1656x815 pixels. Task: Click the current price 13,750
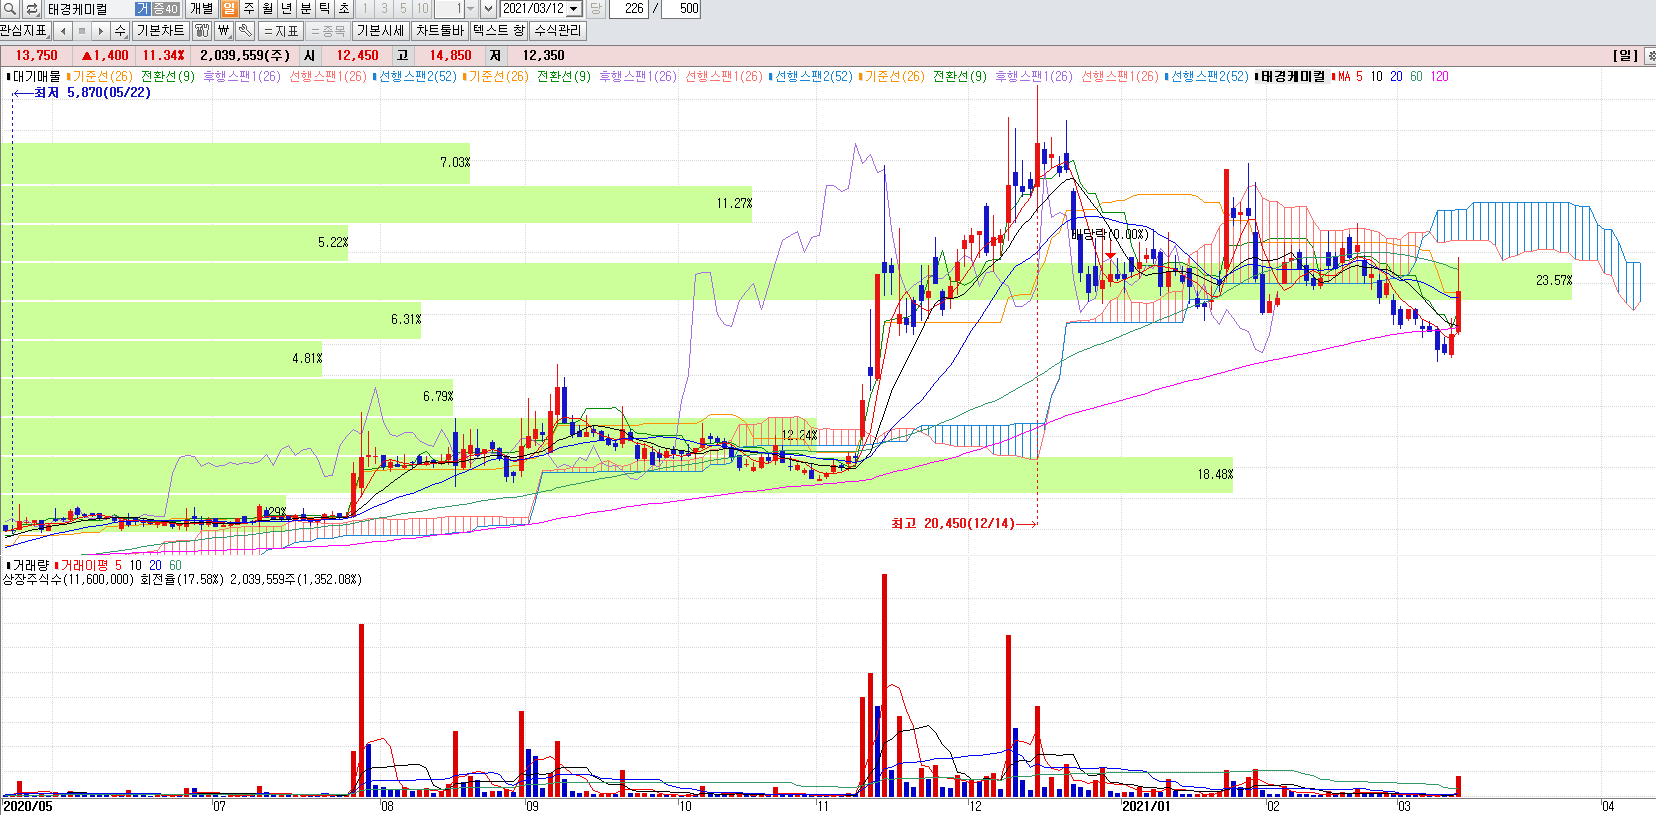tap(37, 55)
